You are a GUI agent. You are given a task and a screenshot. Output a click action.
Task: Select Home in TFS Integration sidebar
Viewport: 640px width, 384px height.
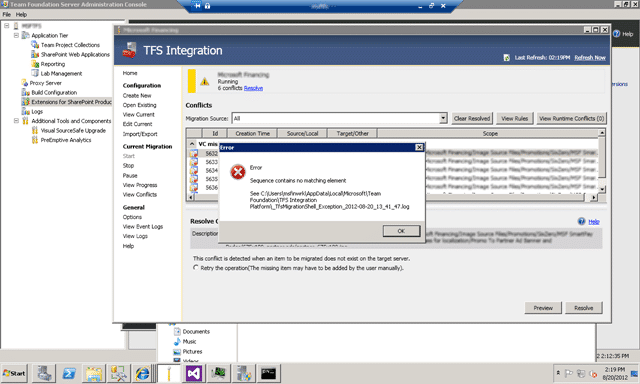130,73
